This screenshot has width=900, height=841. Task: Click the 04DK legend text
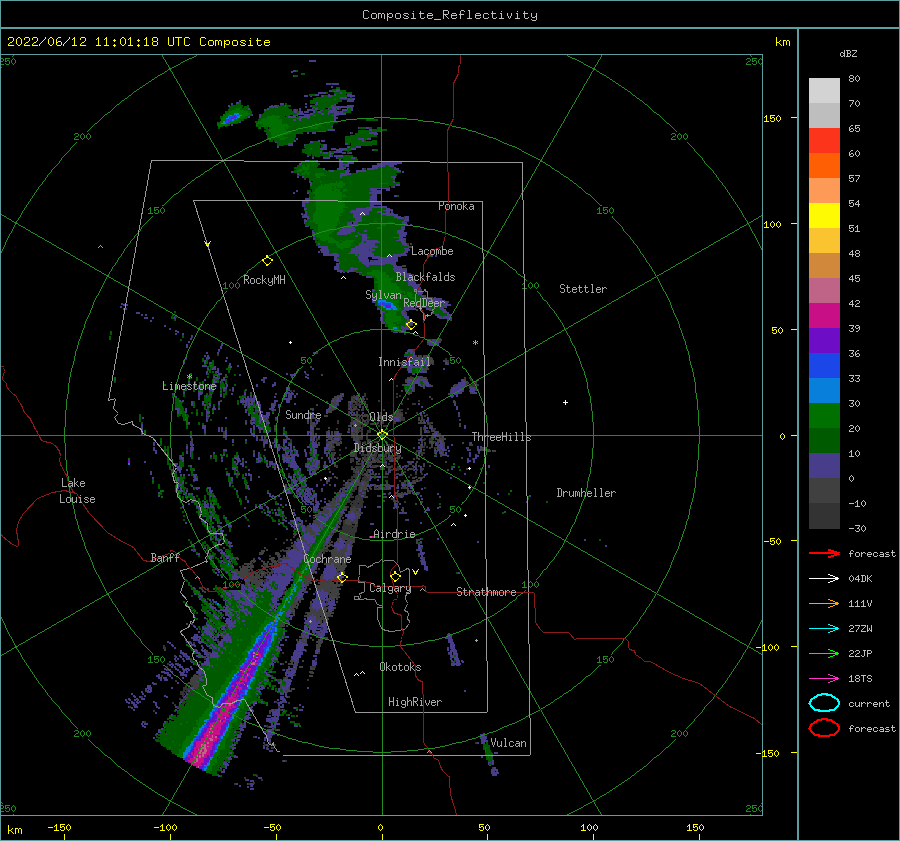(860, 578)
